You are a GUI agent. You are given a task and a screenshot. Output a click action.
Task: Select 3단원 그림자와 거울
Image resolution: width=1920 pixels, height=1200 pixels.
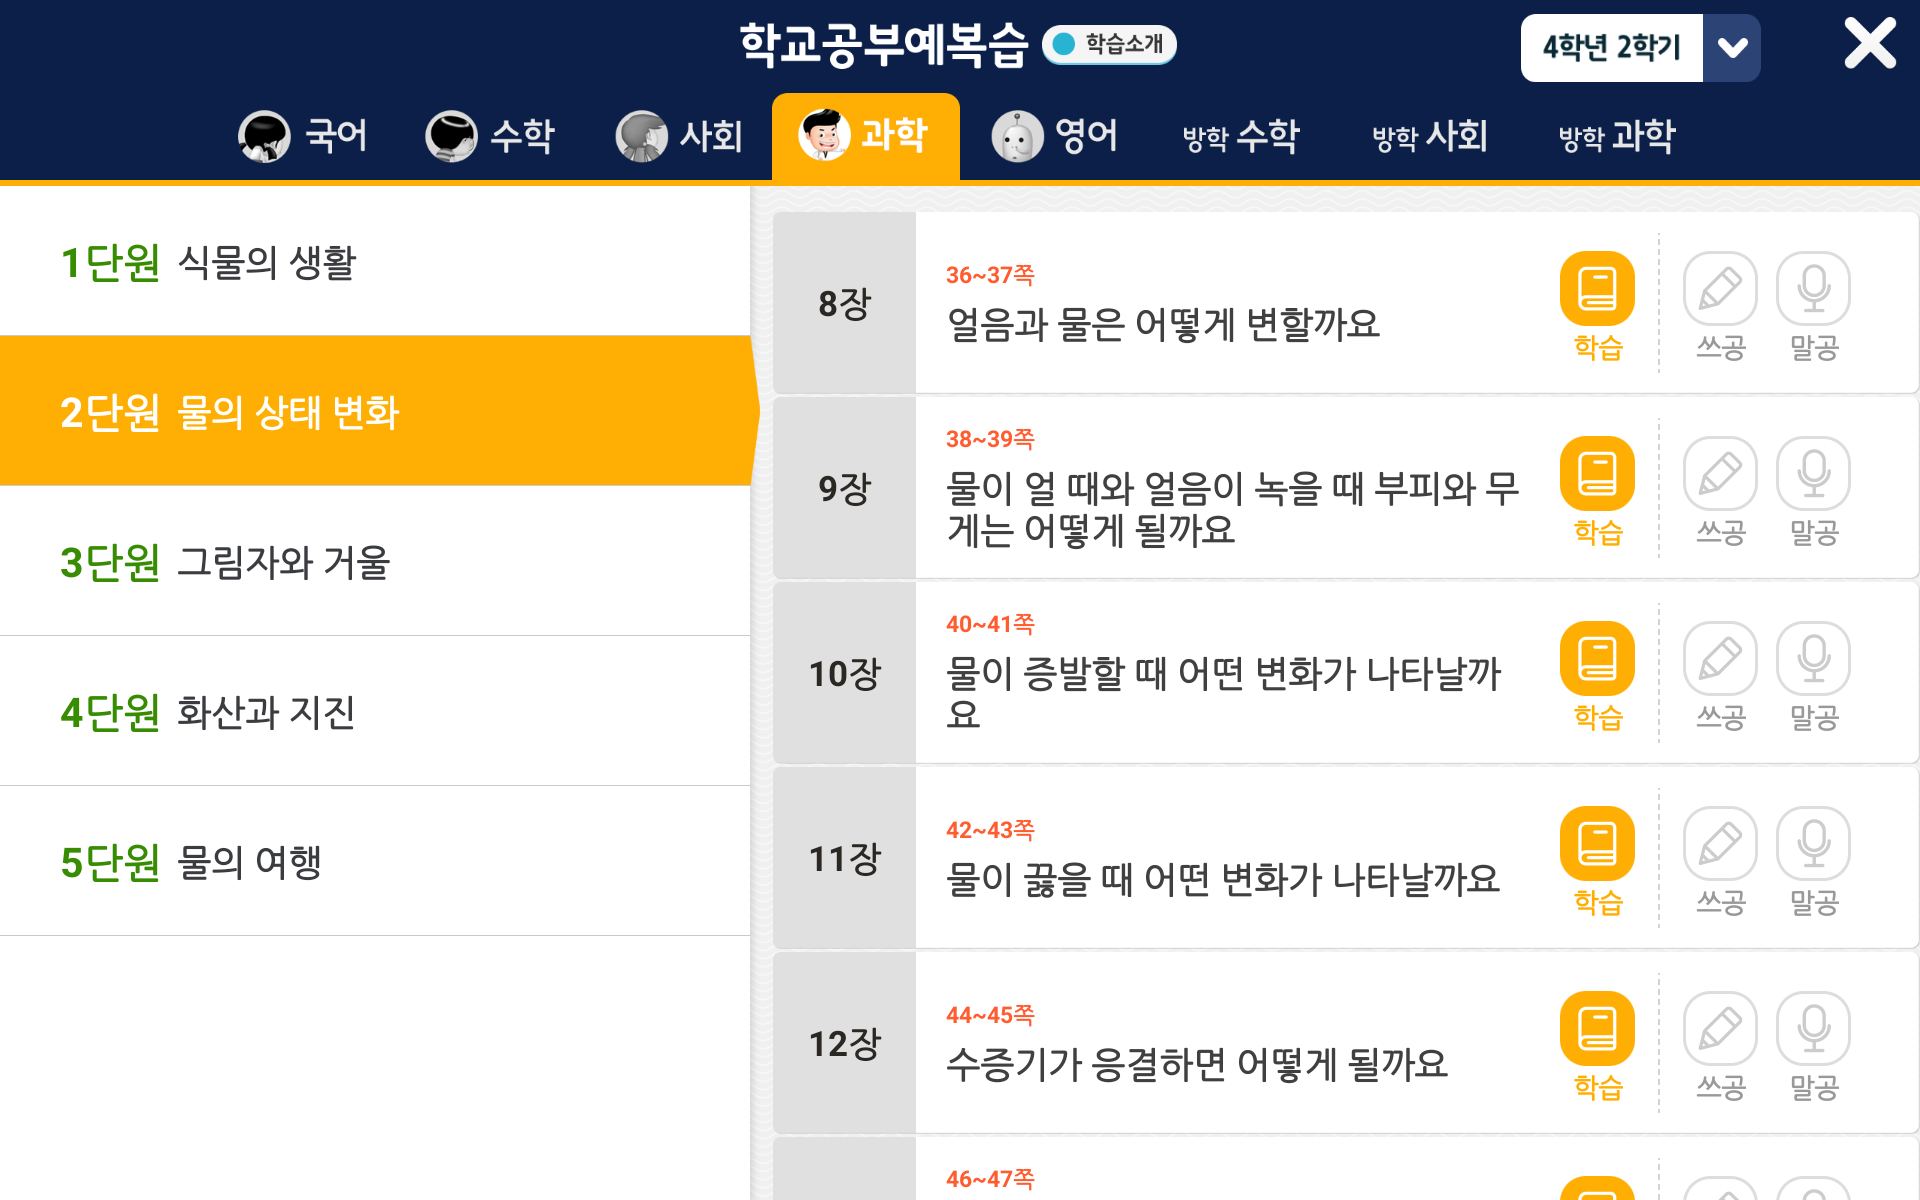pos(375,561)
